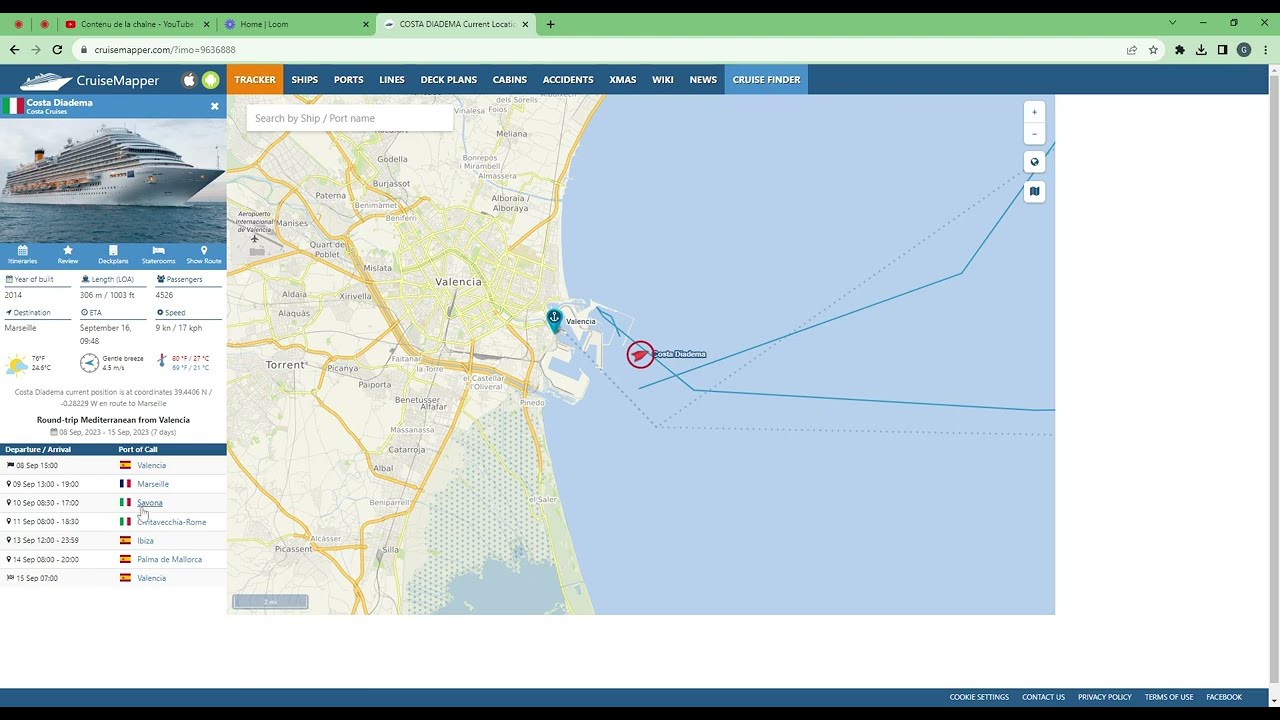The width and height of the screenshot is (1280, 720).
Task: Click the CruiseMapper ship logo
Action: point(89,80)
